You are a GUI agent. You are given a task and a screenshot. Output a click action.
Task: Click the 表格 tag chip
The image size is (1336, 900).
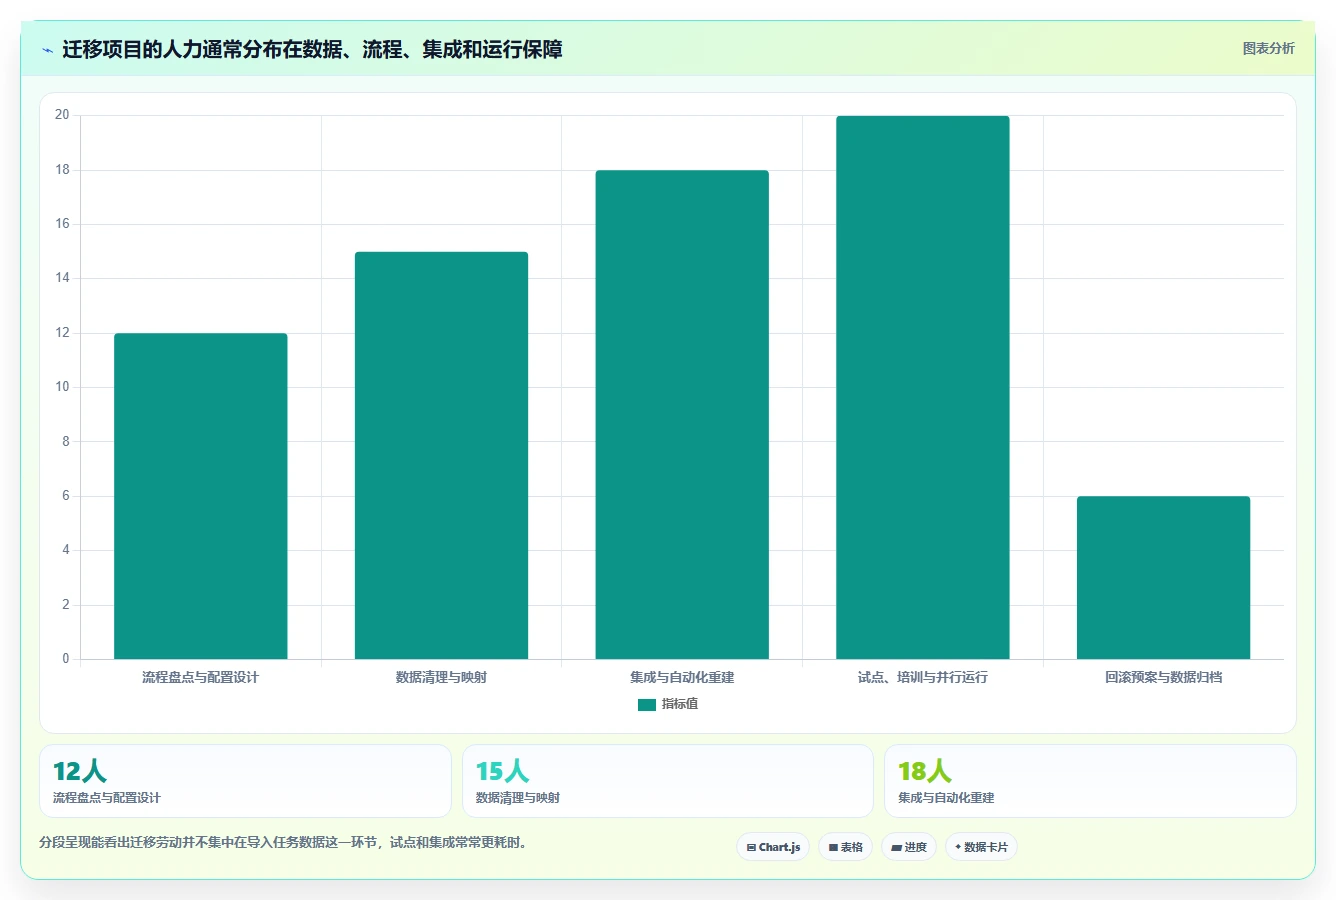[x=845, y=847]
